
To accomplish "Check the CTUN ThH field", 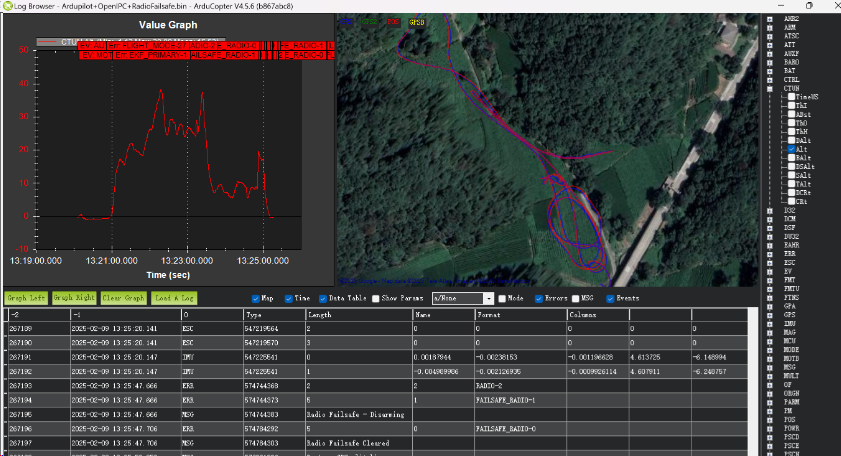I will [792, 131].
